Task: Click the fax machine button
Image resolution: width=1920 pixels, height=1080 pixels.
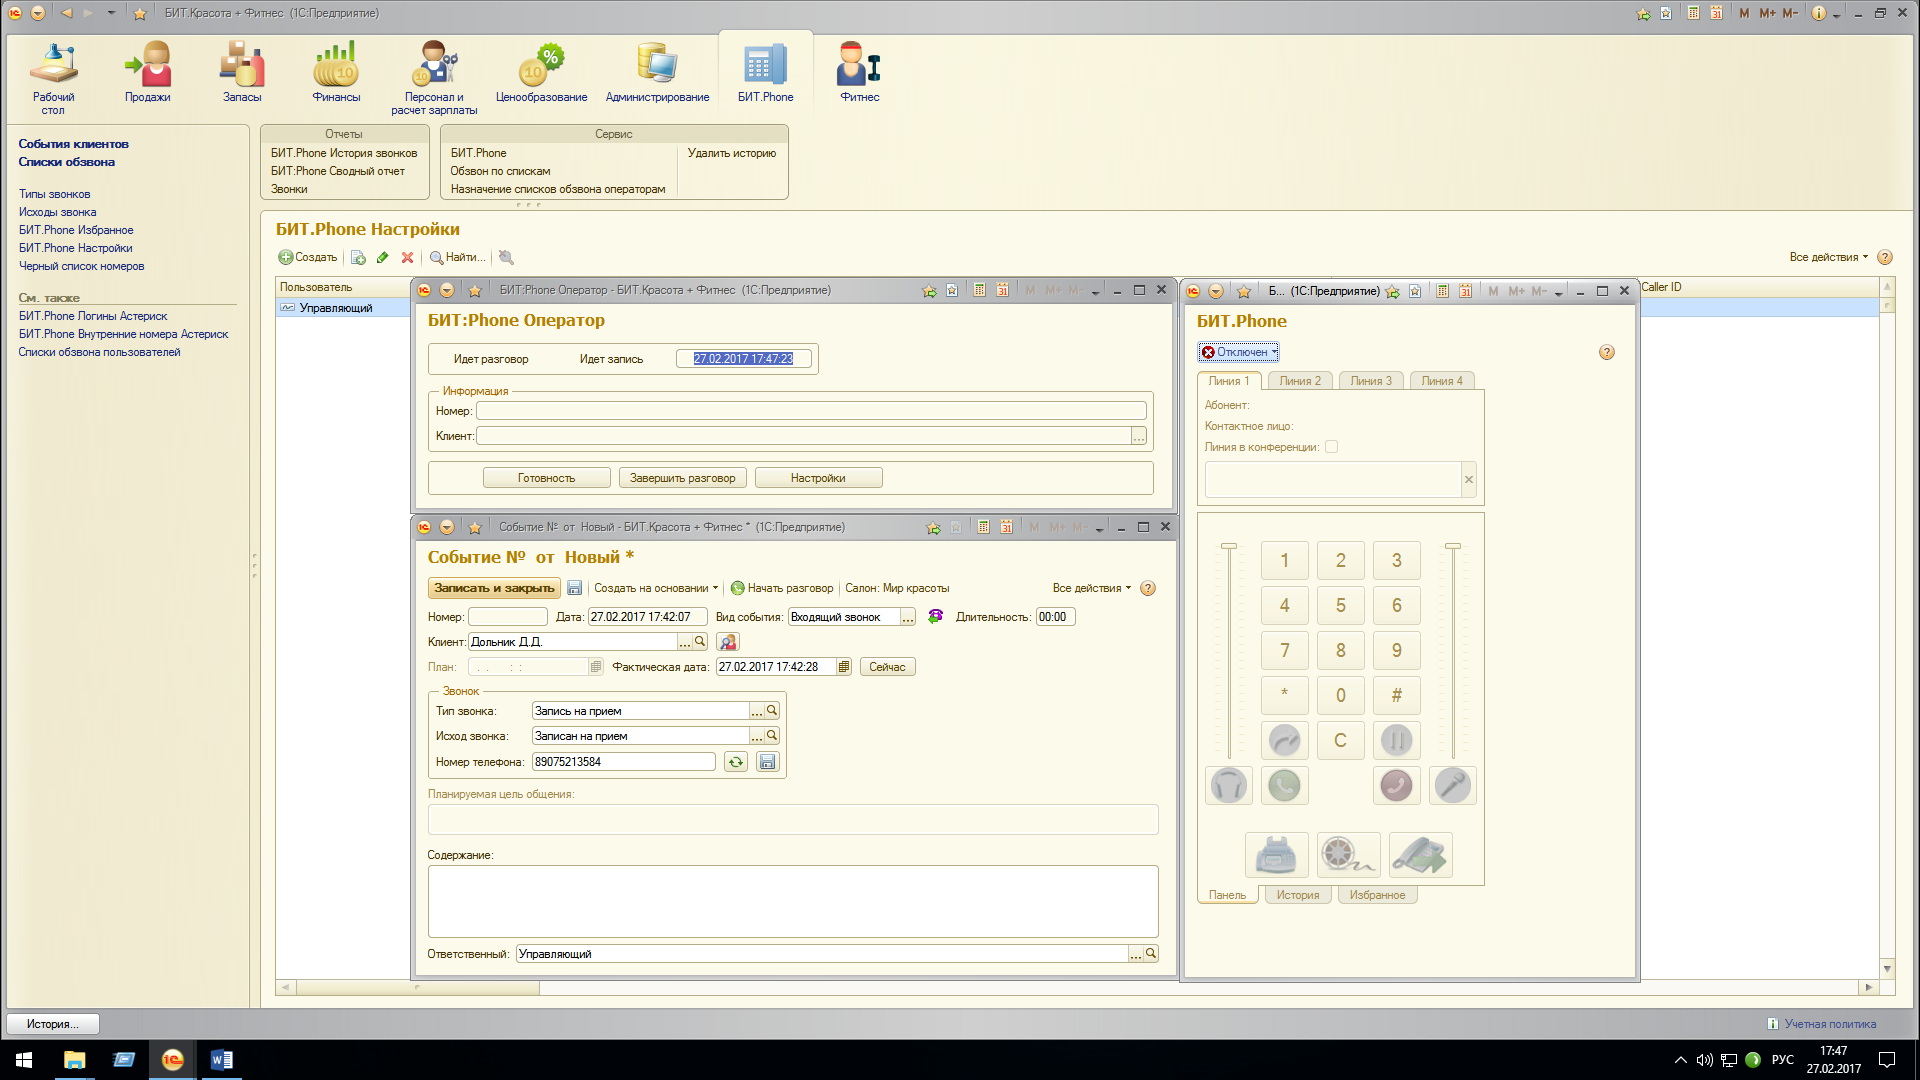Action: pyautogui.click(x=1276, y=855)
